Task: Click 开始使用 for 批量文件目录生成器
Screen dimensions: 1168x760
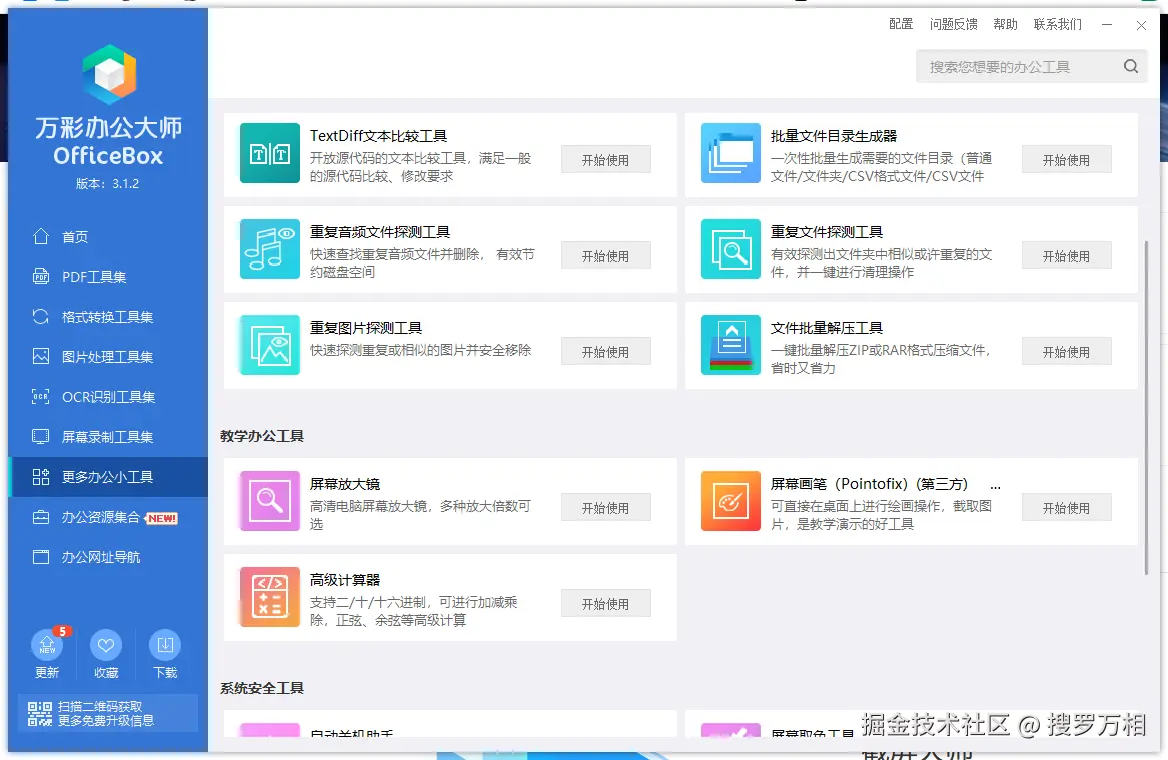Action: point(1066,159)
